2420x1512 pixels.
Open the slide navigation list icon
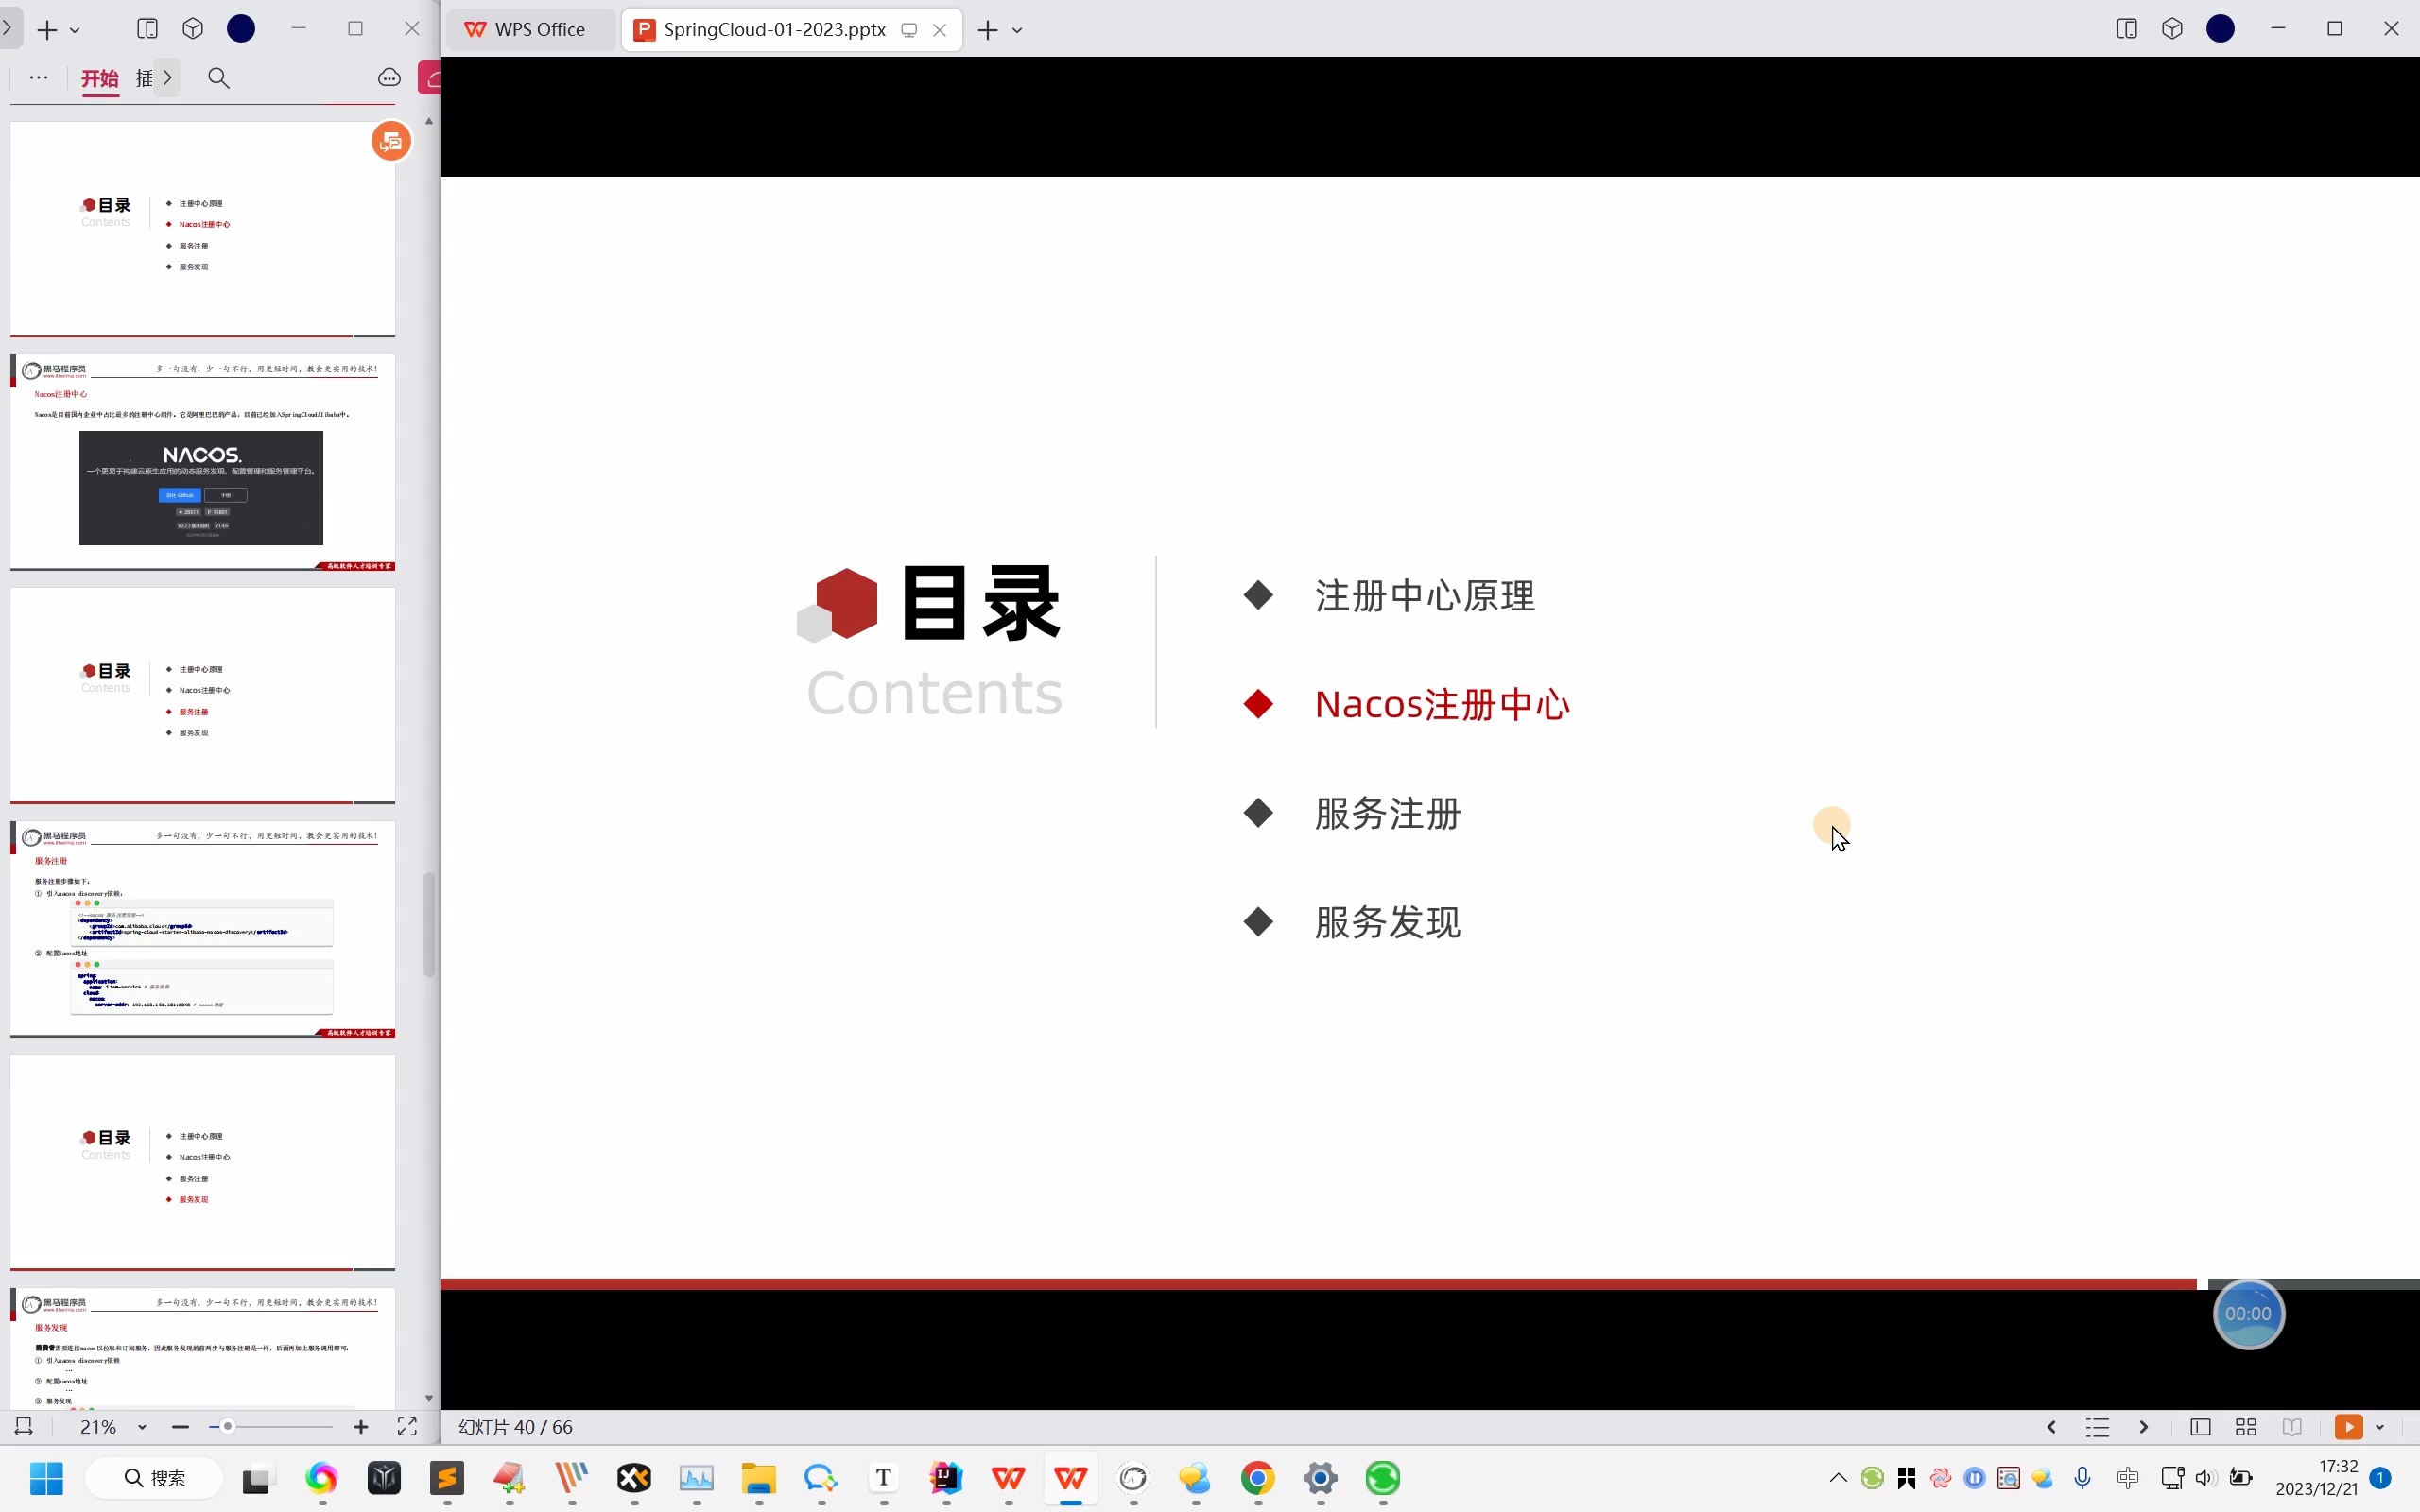(x=2097, y=1427)
